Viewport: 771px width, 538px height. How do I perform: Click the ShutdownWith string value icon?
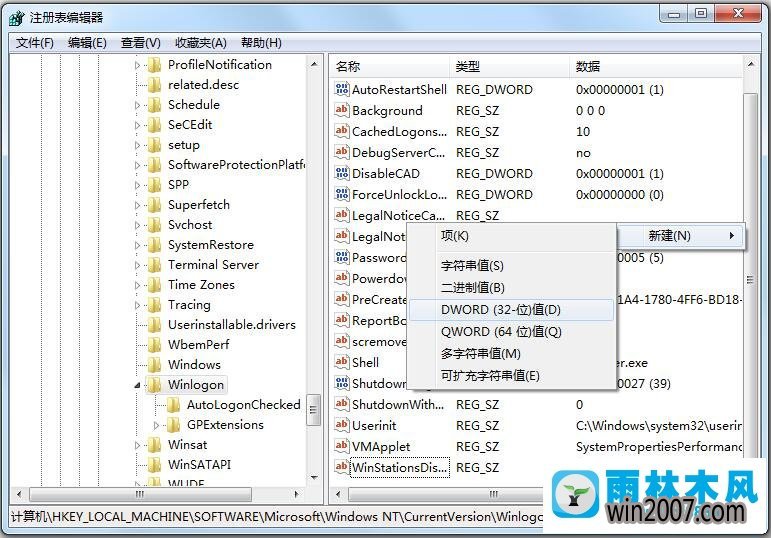342,404
